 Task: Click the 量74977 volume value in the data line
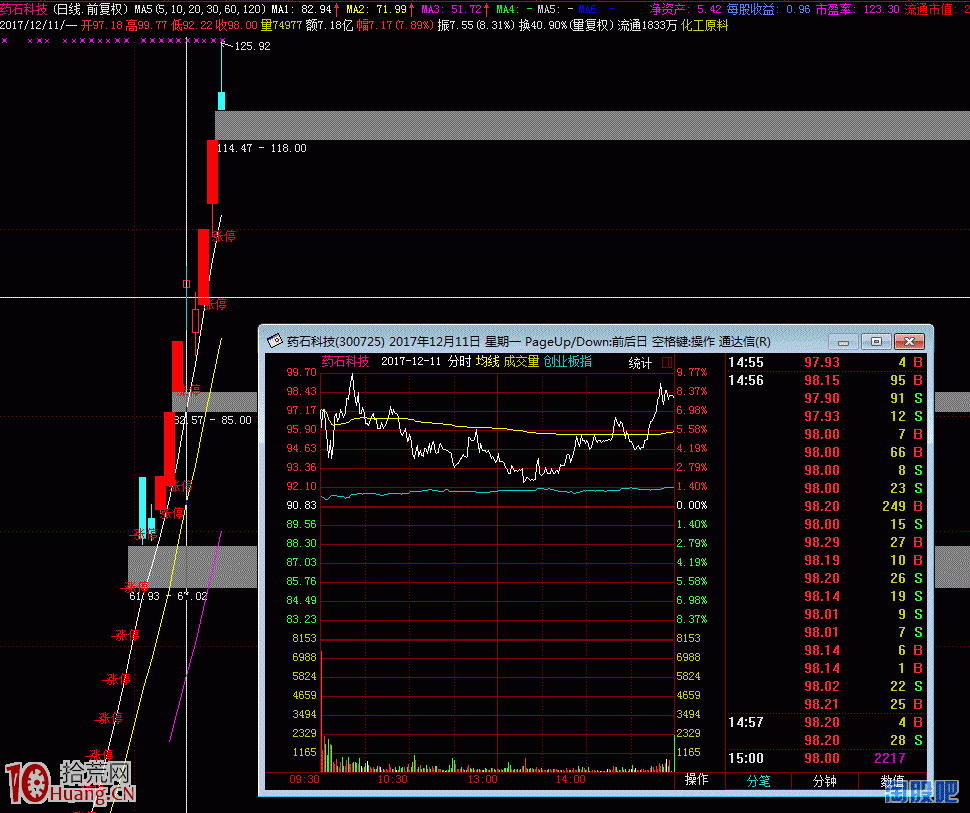(281, 26)
